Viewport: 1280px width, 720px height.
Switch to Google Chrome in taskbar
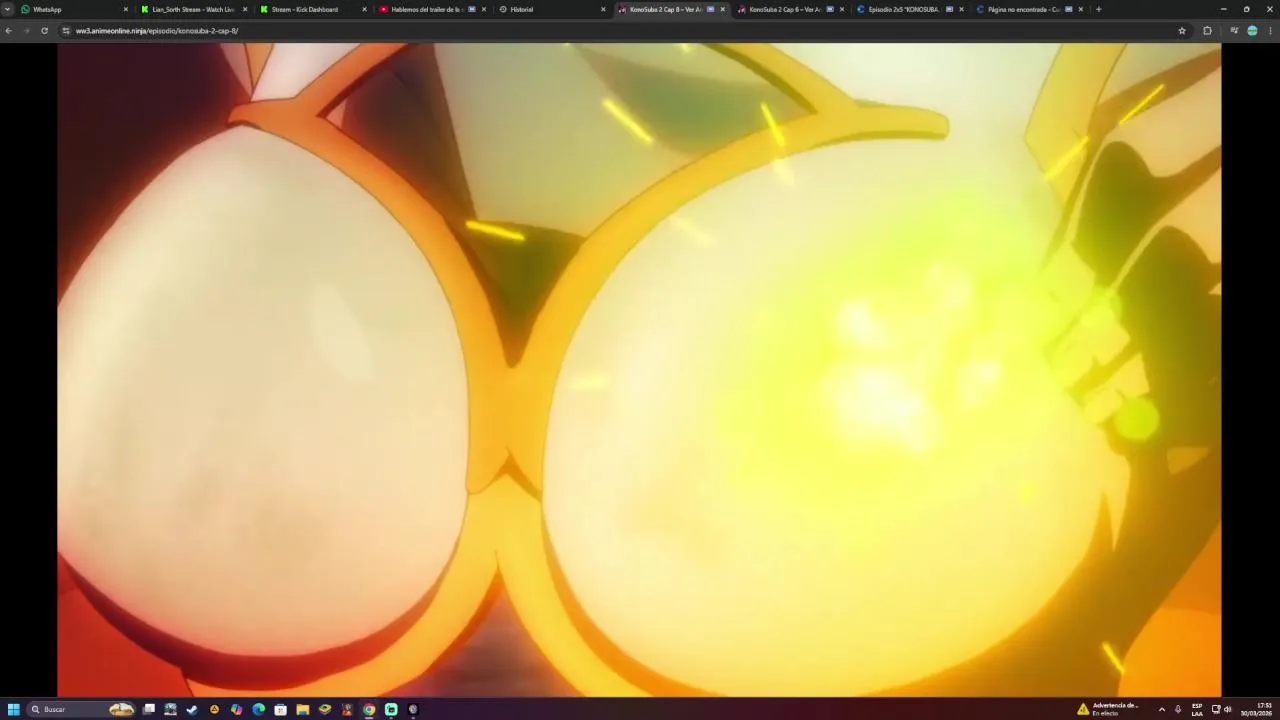click(x=369, y=709)
